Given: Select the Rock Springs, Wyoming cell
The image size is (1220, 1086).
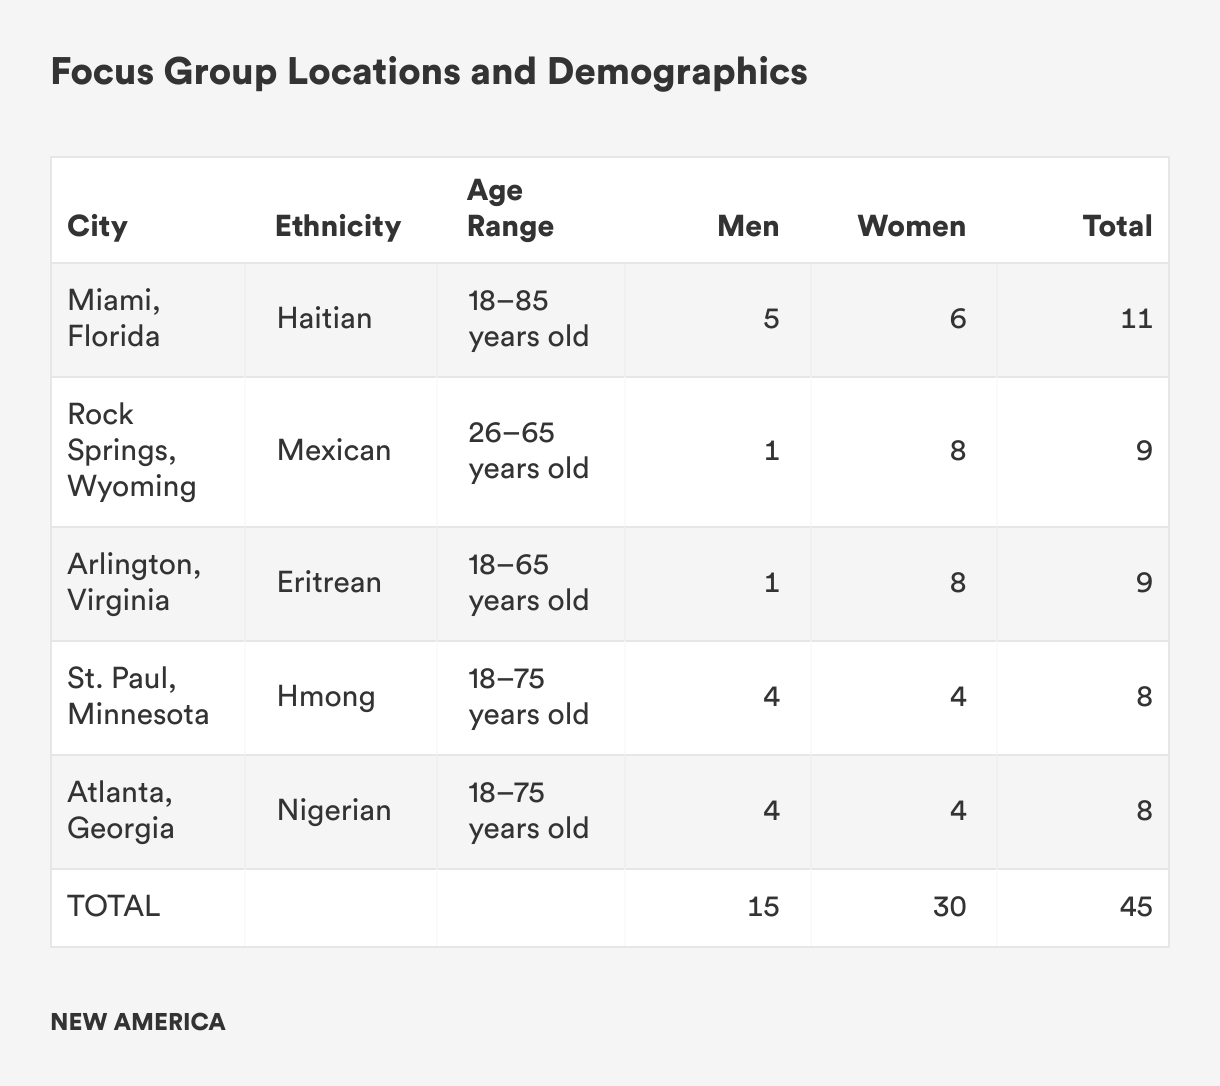Looking at the screenshot, I should point(131,450).
